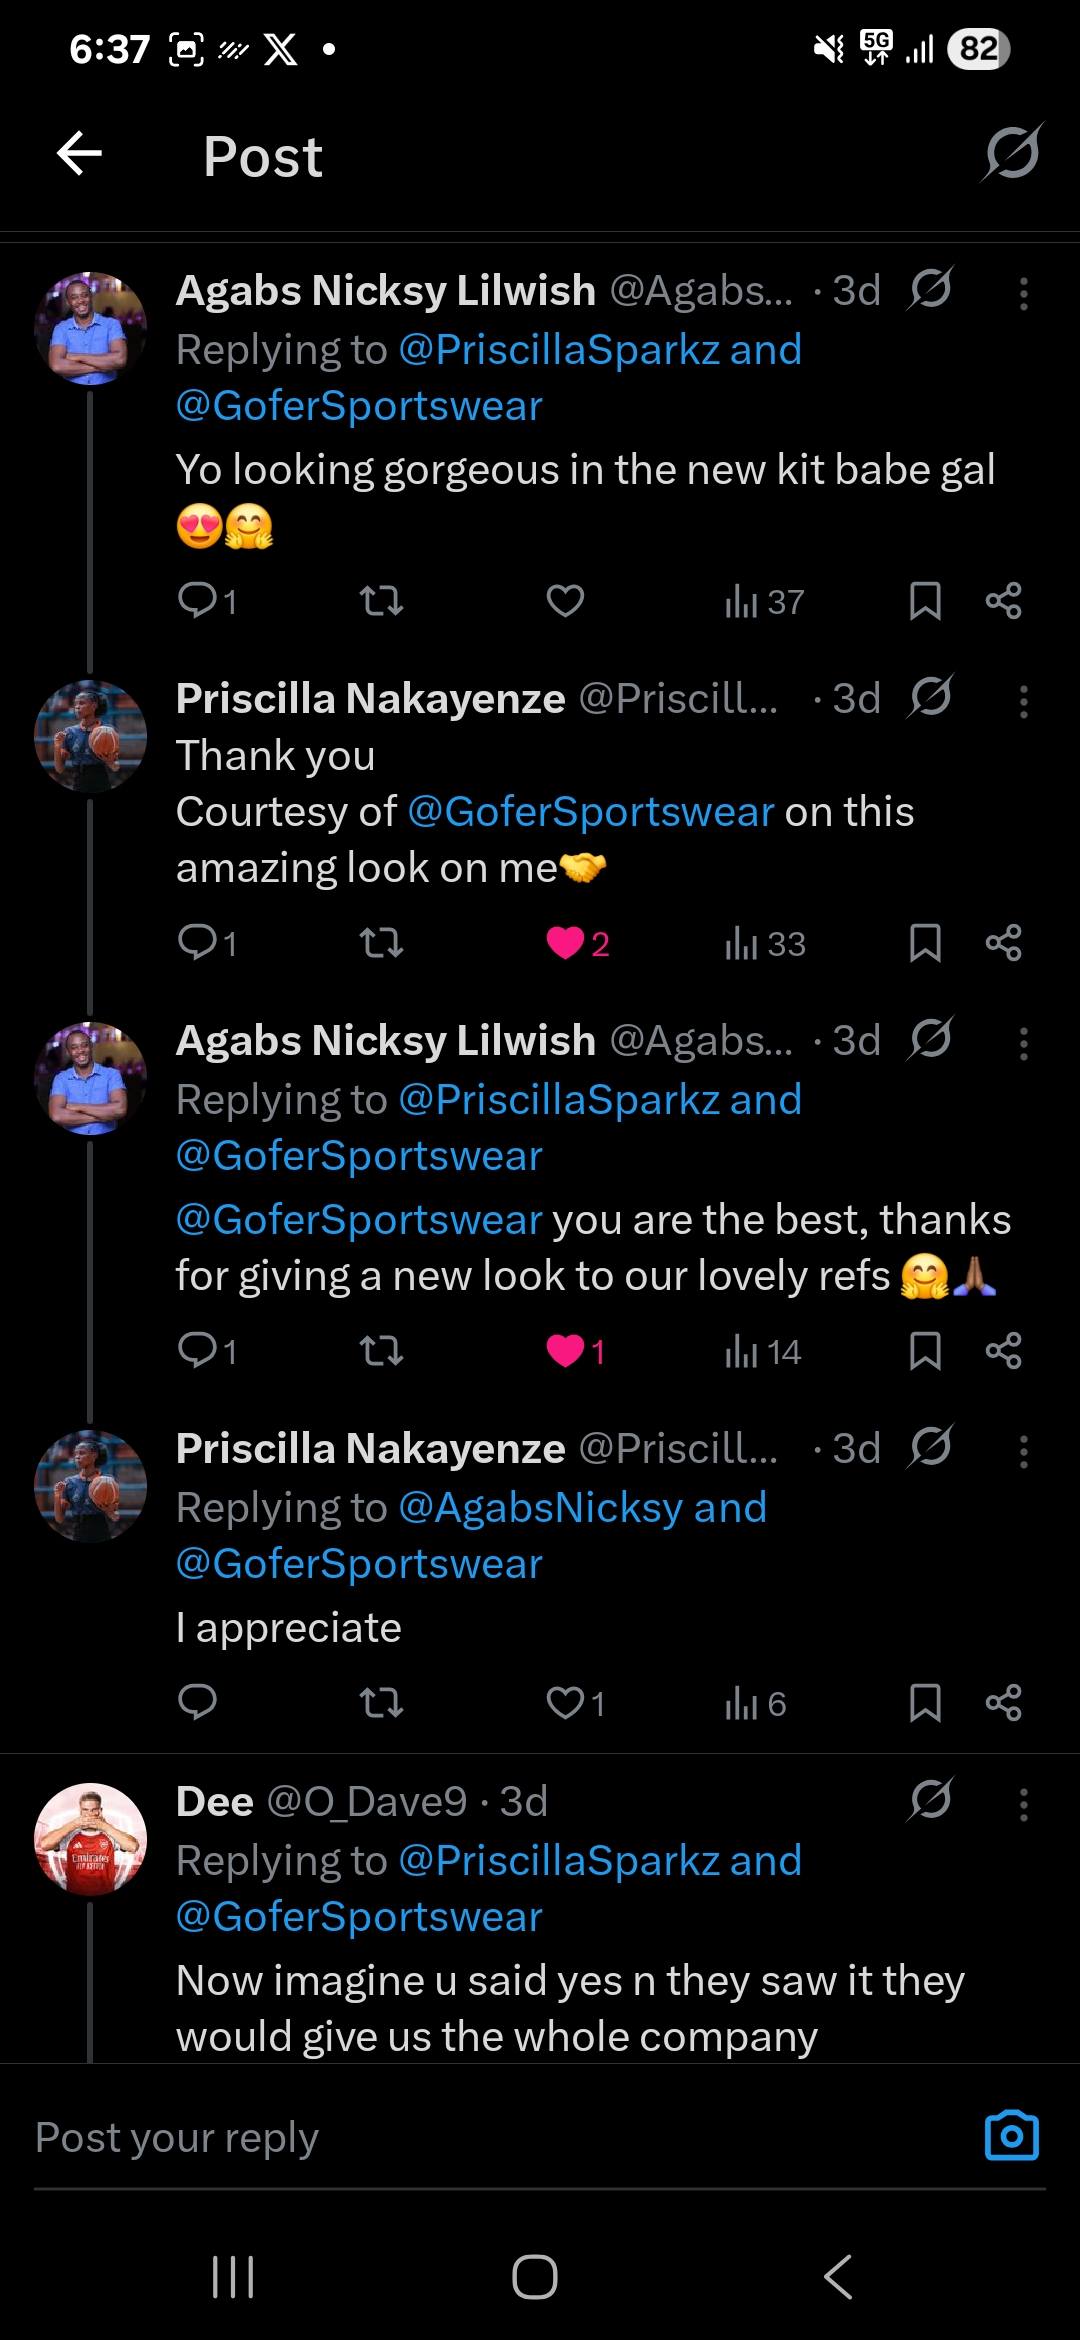Open camera icon in the reply bar
Image resolution: width=1080 pixels, height=2340 pixels.
point(1011,2136)
